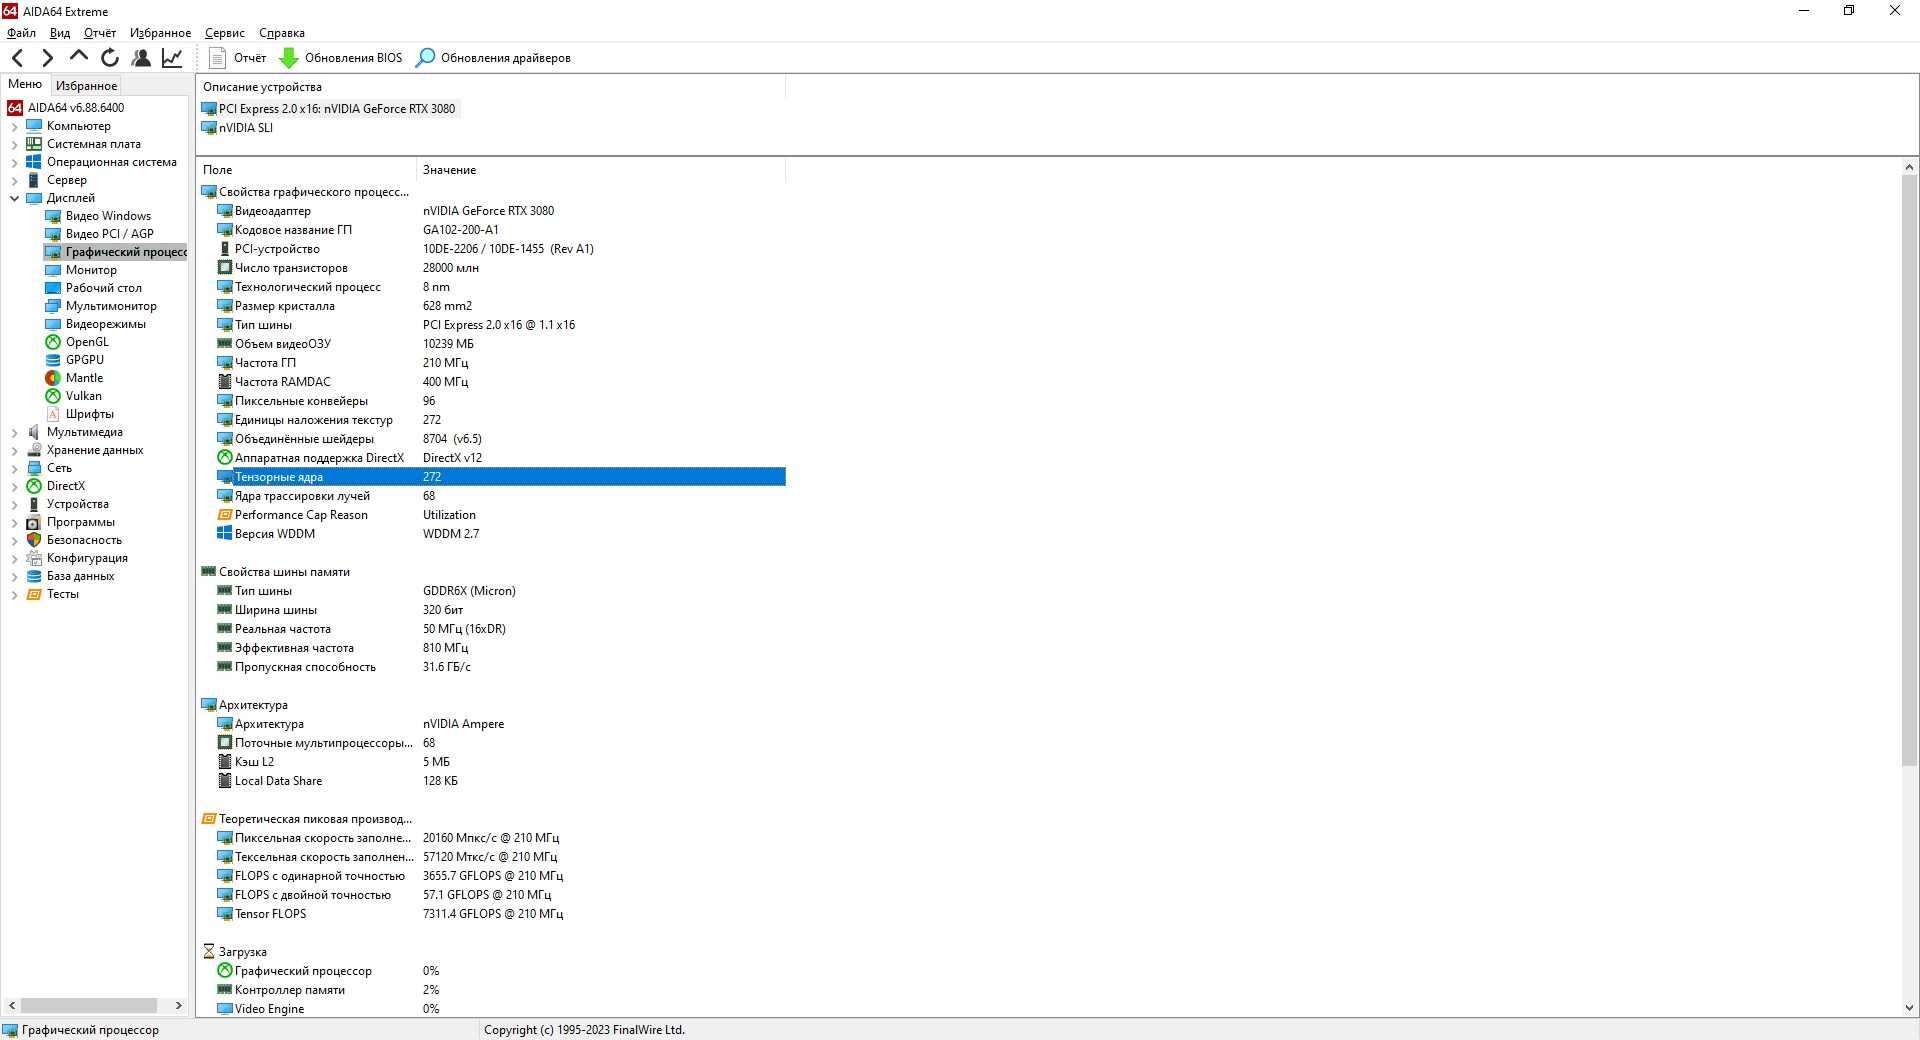Viewport: 1920px width, 1040px height.
Task: Expand the Операционная система node
Action: click(15, 162)
